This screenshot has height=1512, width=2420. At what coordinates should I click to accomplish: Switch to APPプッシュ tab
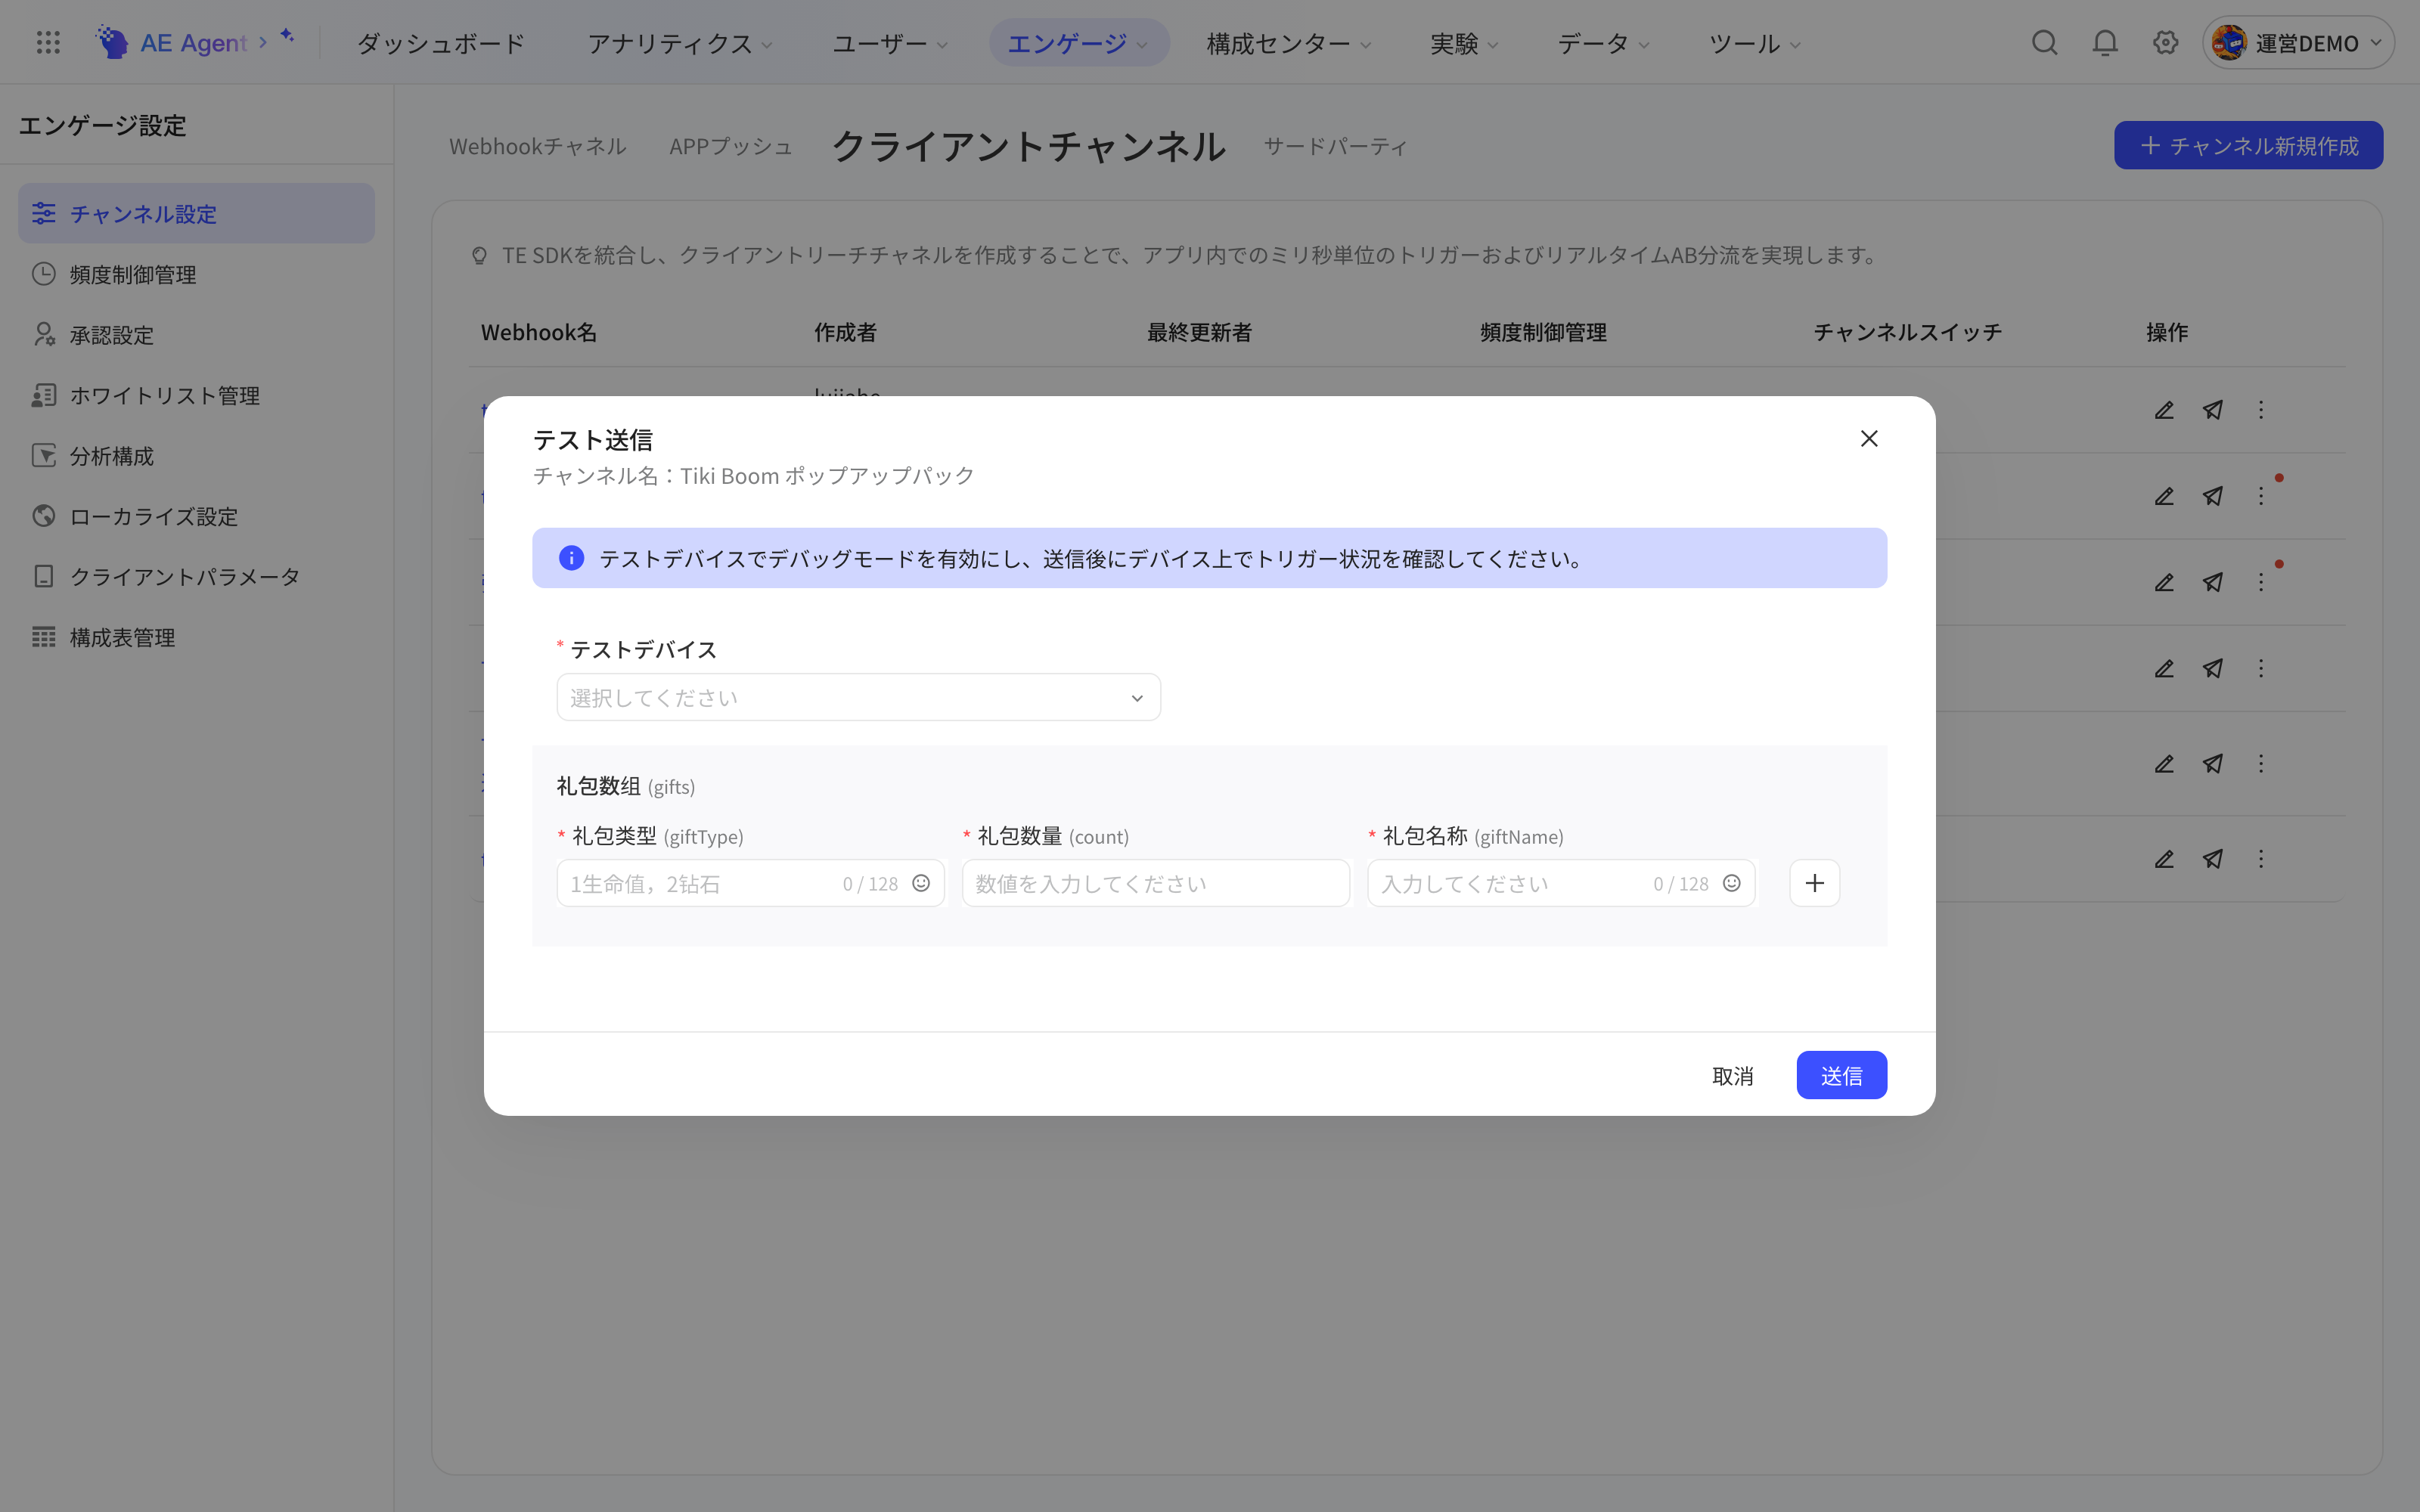coord(731,146)
